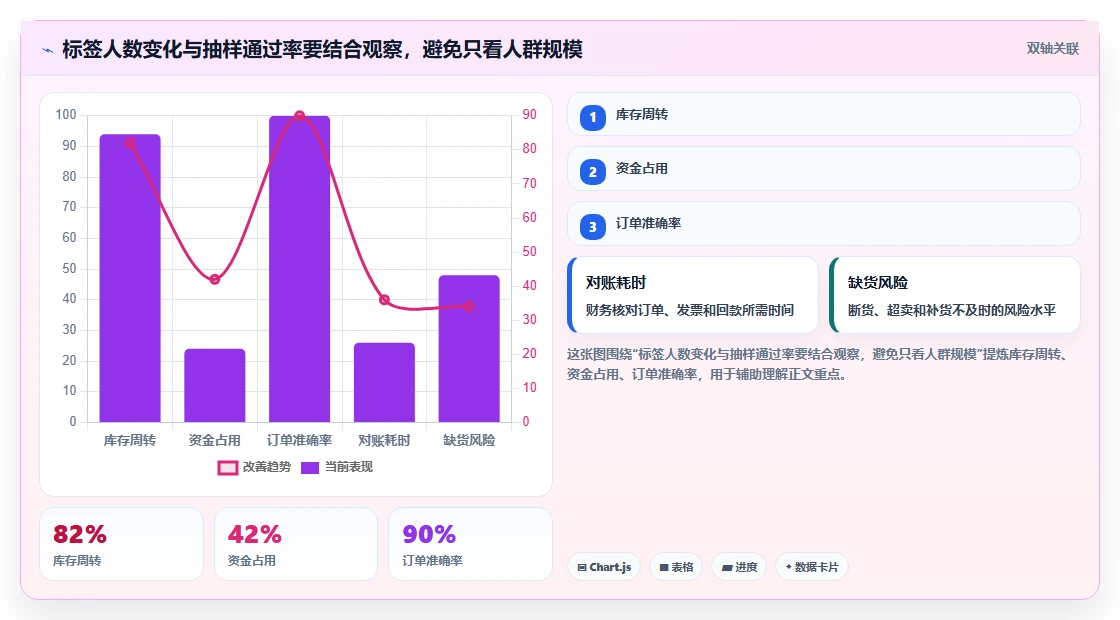Click the 双轴关联 label in the header
The image size is (1120, 620).
[x=1052, y=49]
